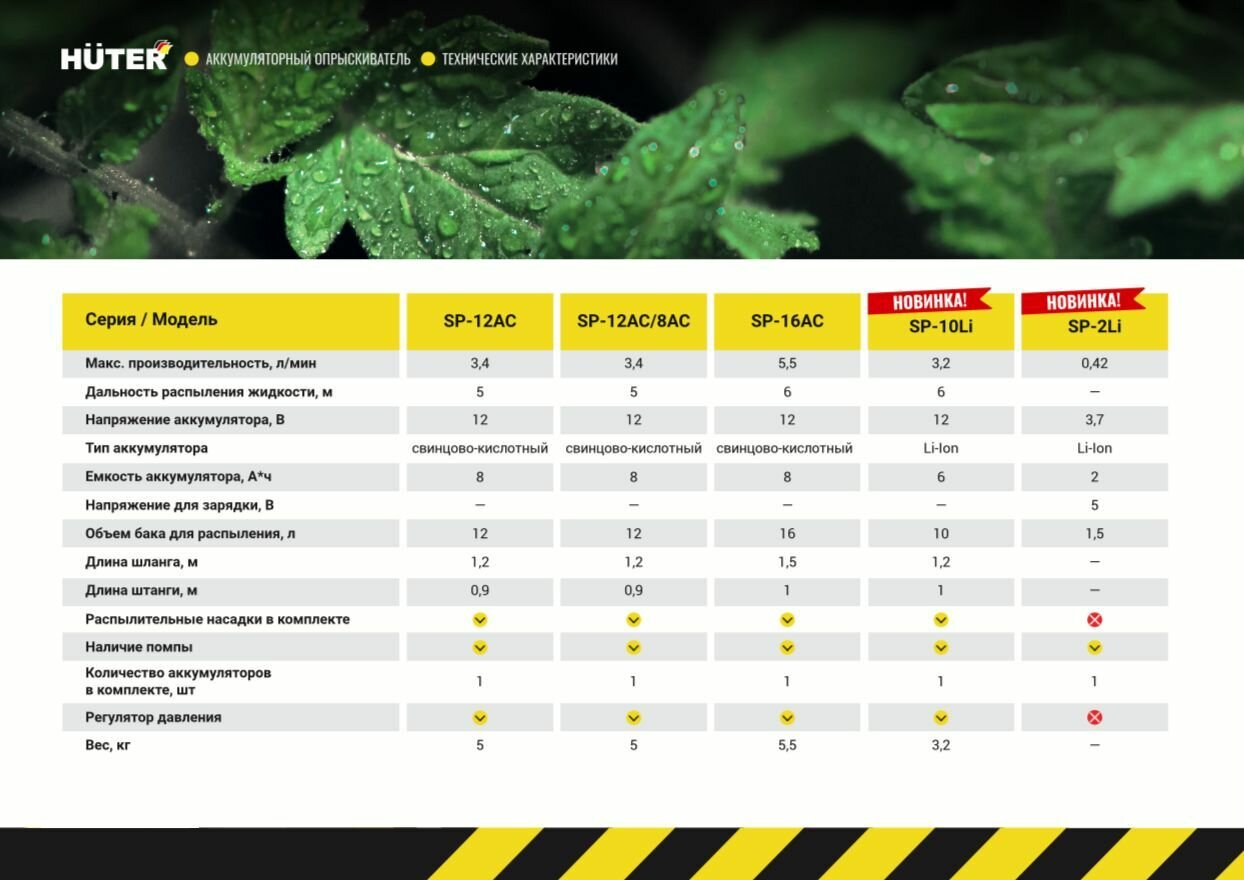
Task: Click the Регулятор давления row label
Action: [153, 717]
